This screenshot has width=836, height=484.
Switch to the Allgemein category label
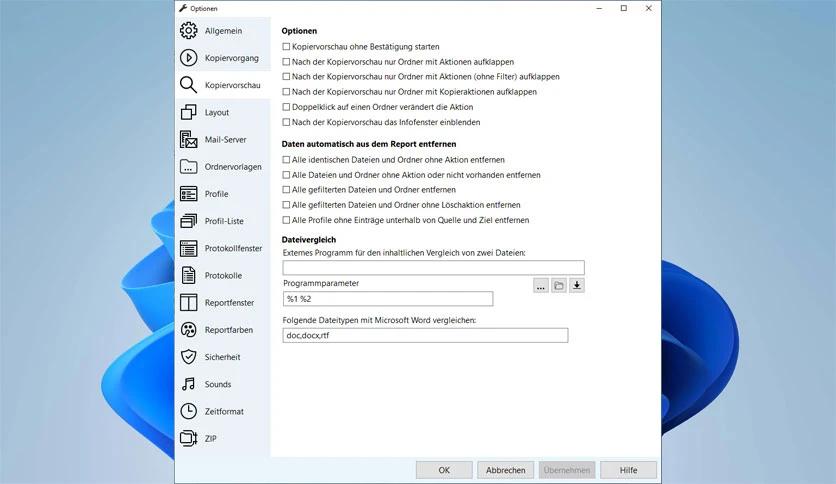(223, 31)
